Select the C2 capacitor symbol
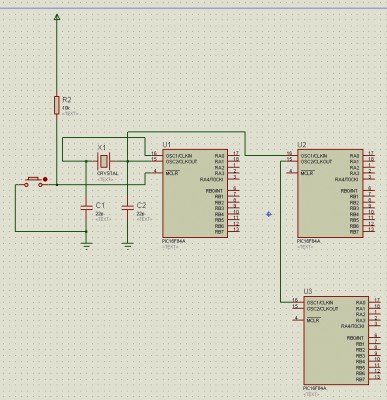Screen dimensions: 387x400 click(128, 208)
